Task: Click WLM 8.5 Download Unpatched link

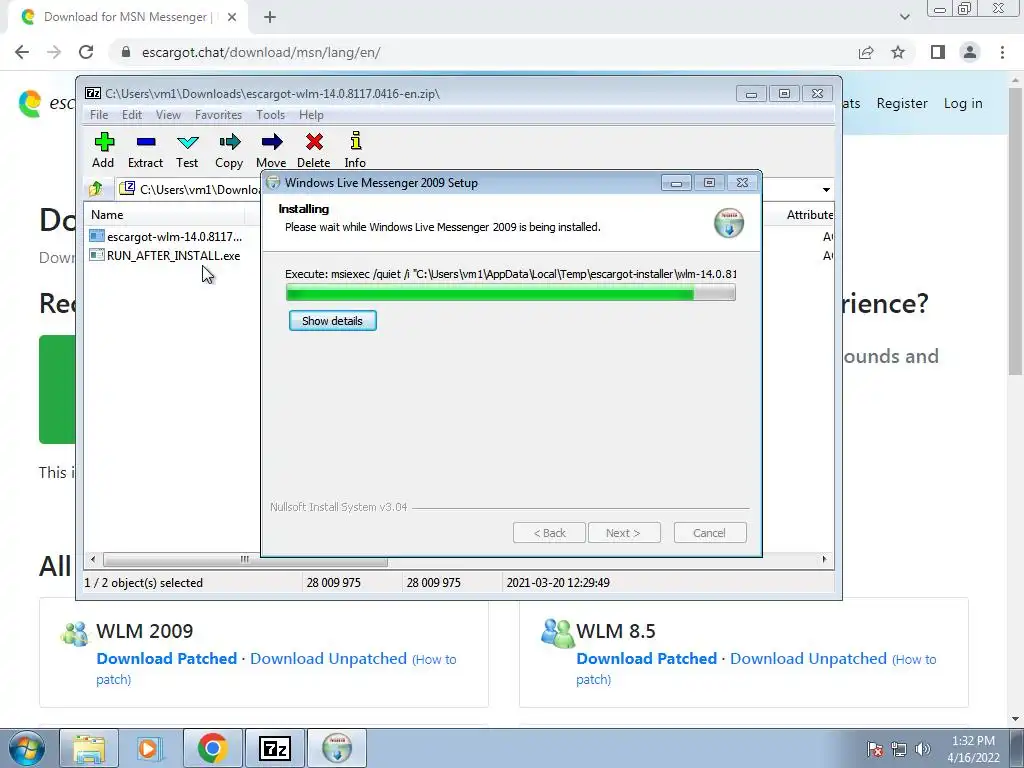Action: point(808,658)
